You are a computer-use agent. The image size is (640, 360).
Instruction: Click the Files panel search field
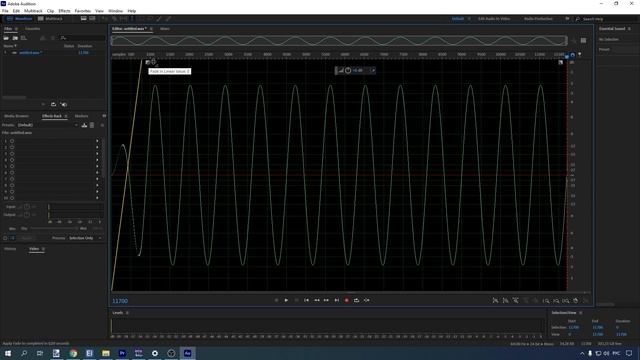pyautogui.click(x=83, y=38)
